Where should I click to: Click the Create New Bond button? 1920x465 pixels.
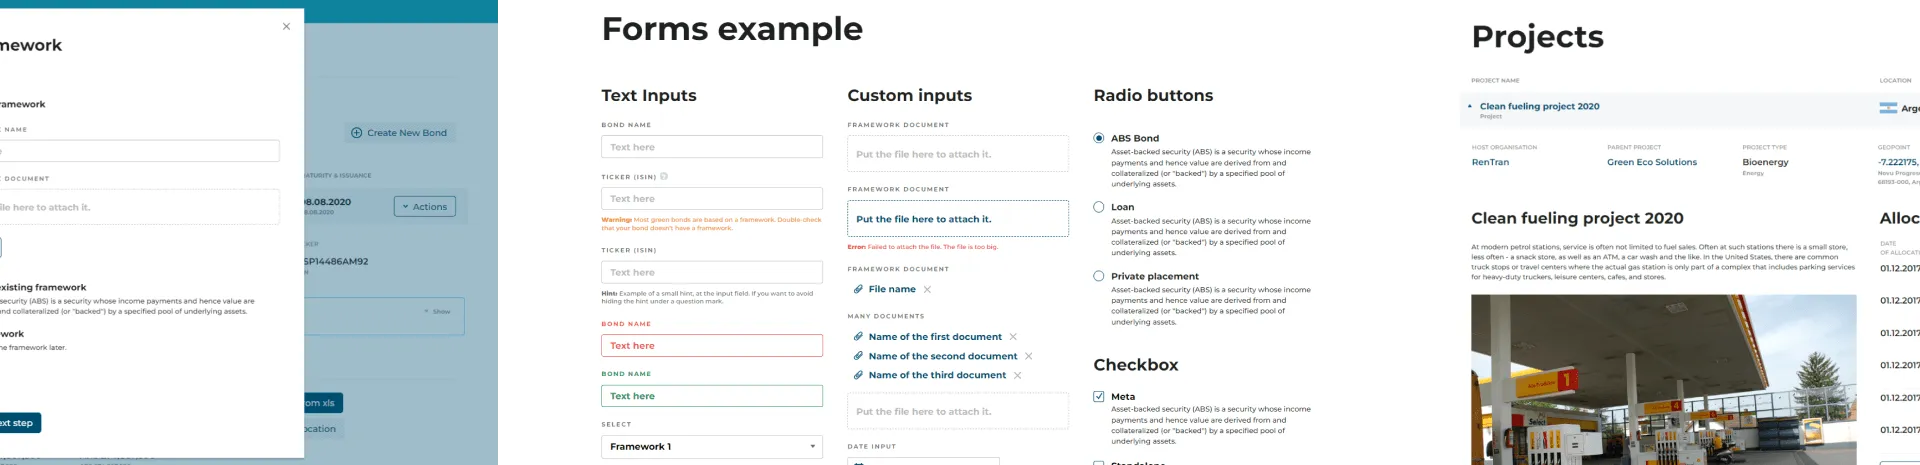(x=399, y=133)
